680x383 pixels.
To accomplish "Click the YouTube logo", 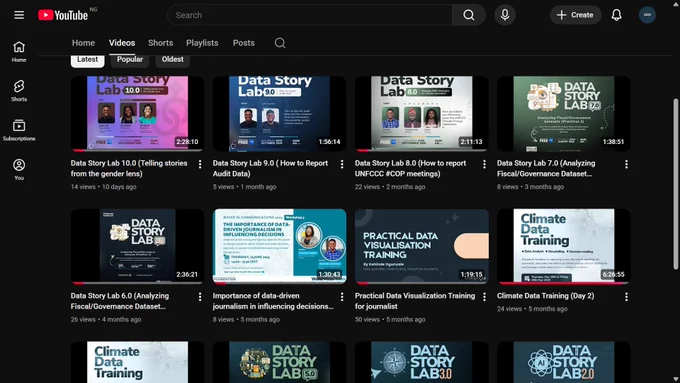I will (63, 15).
